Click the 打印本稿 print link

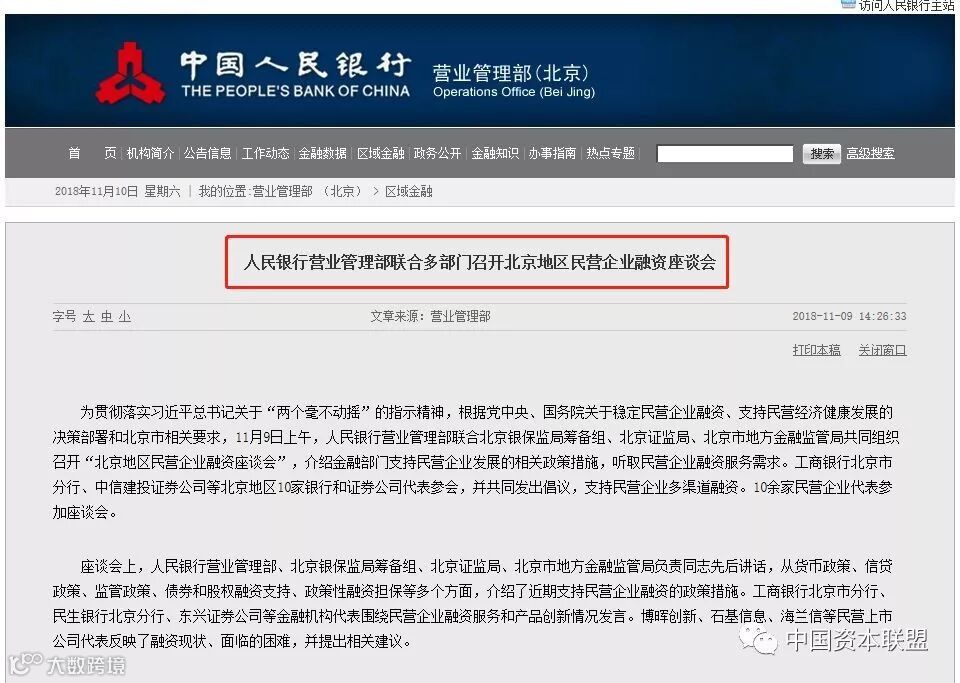point(816,350)
